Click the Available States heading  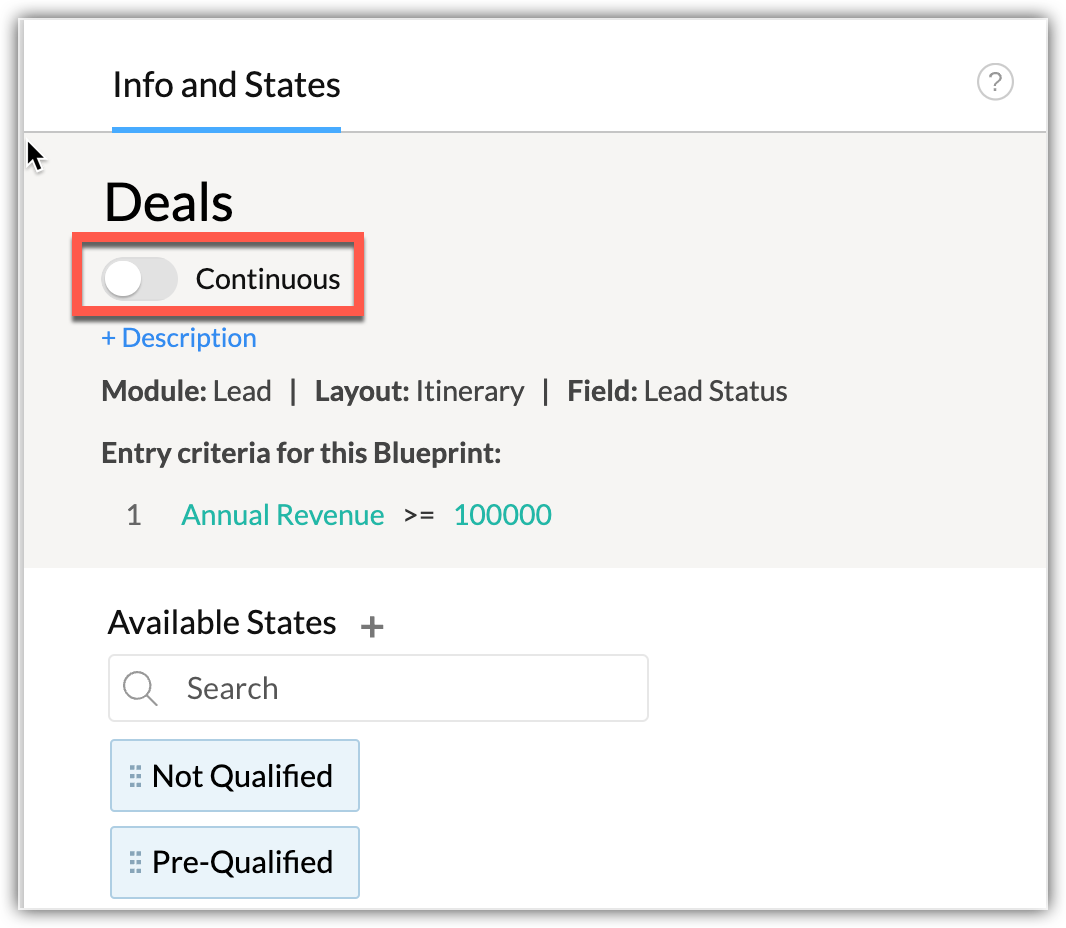(x=221, y=623)
